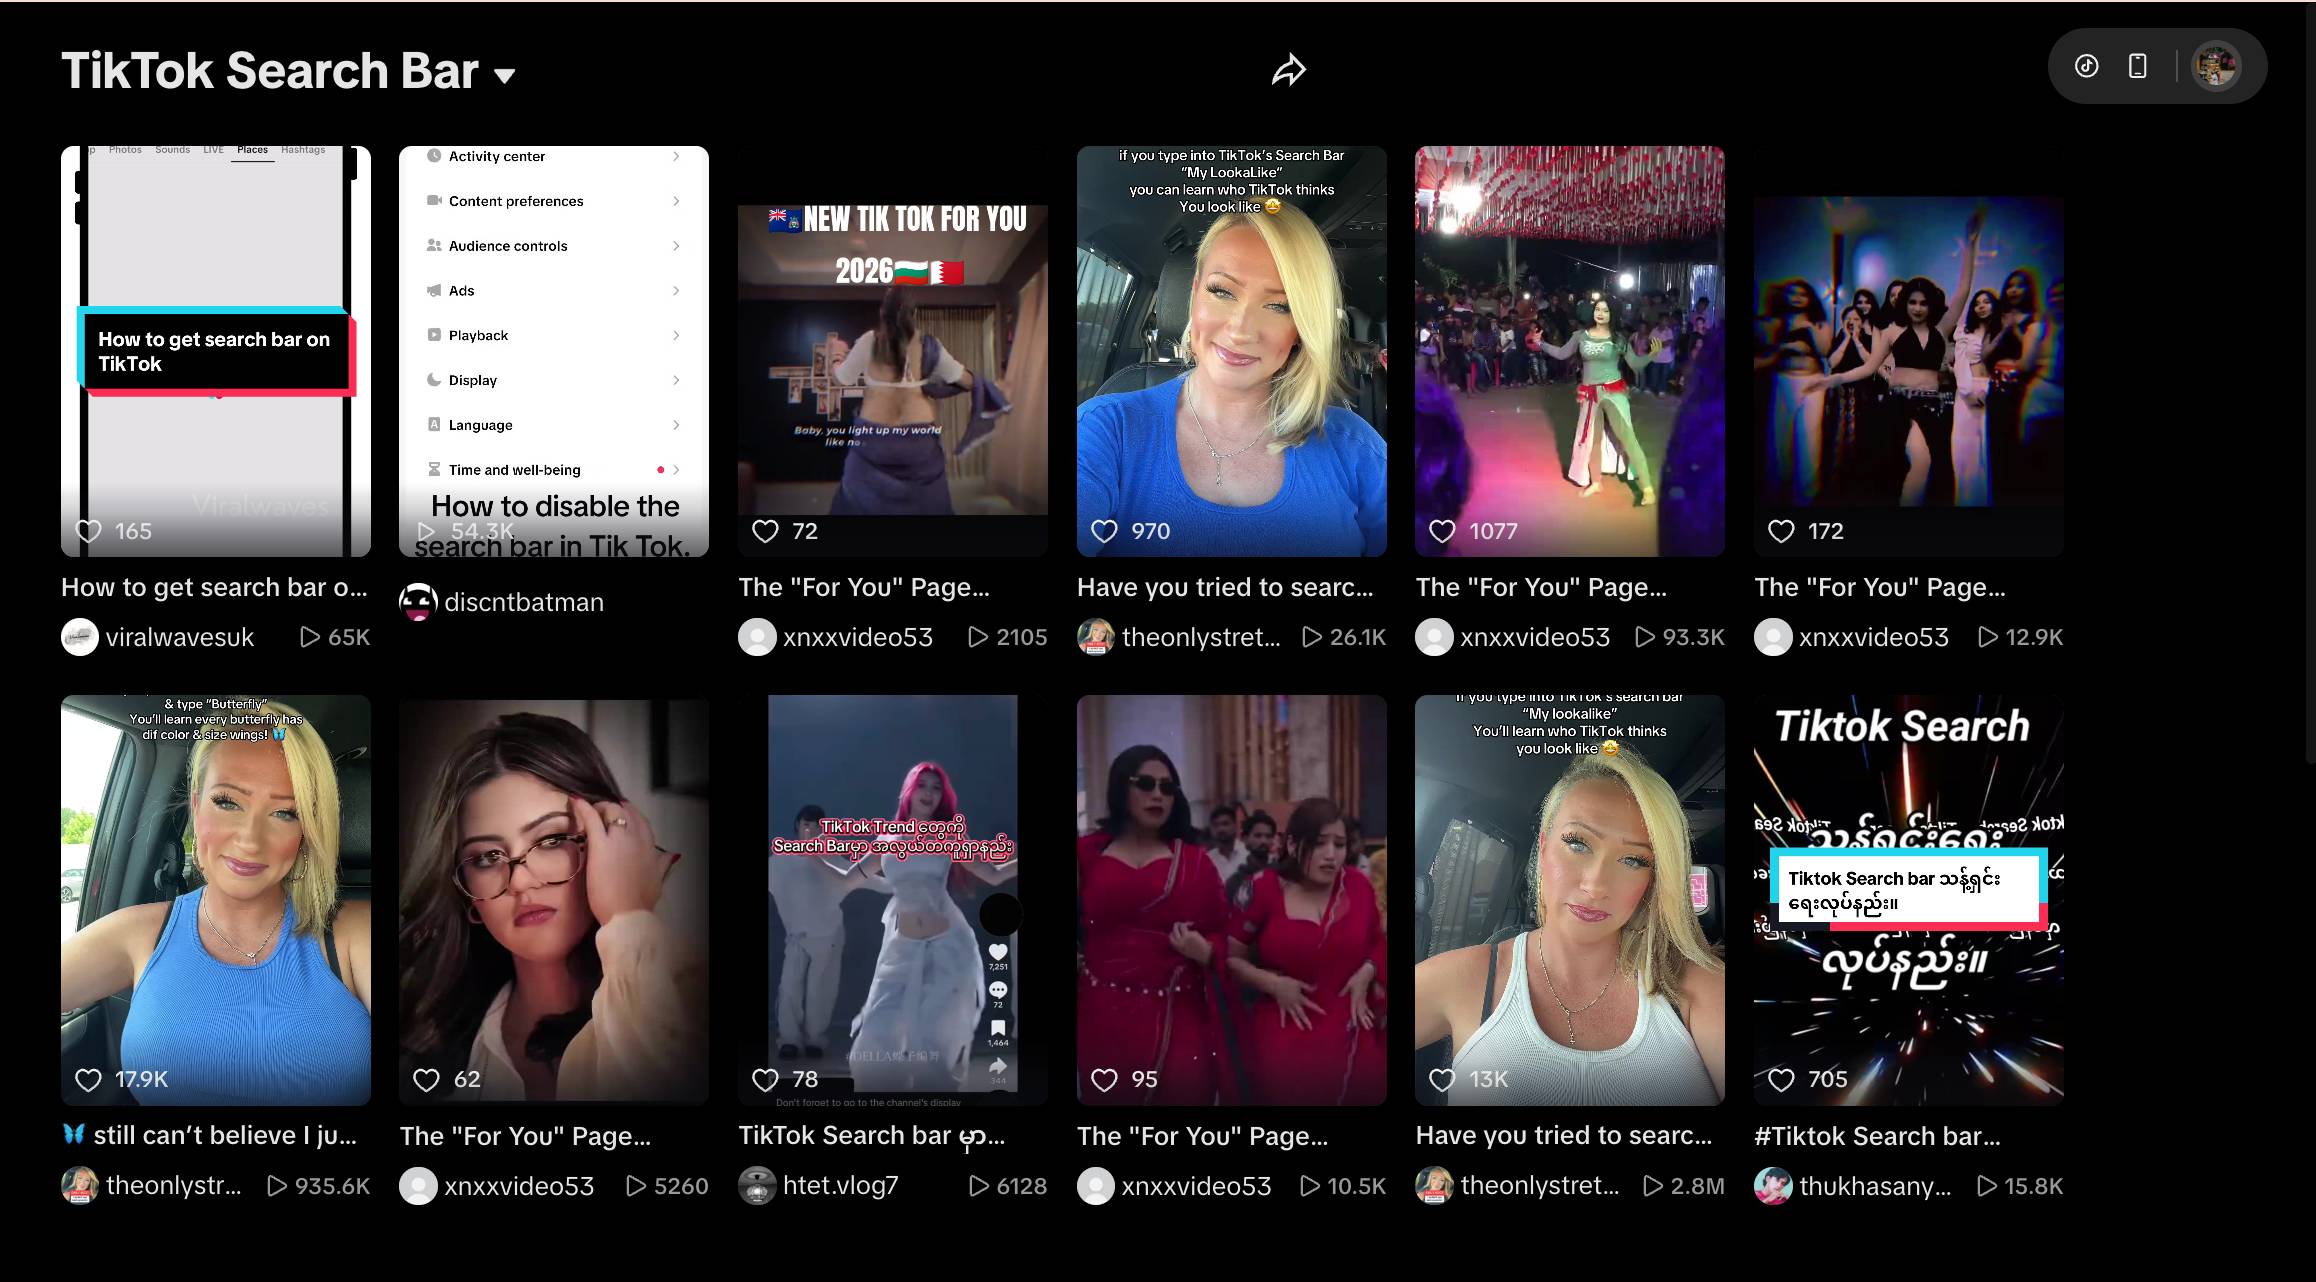Click the share arrow icon
The height and width of the screenshot is (1282, 2316).
tap(1288, 70)
